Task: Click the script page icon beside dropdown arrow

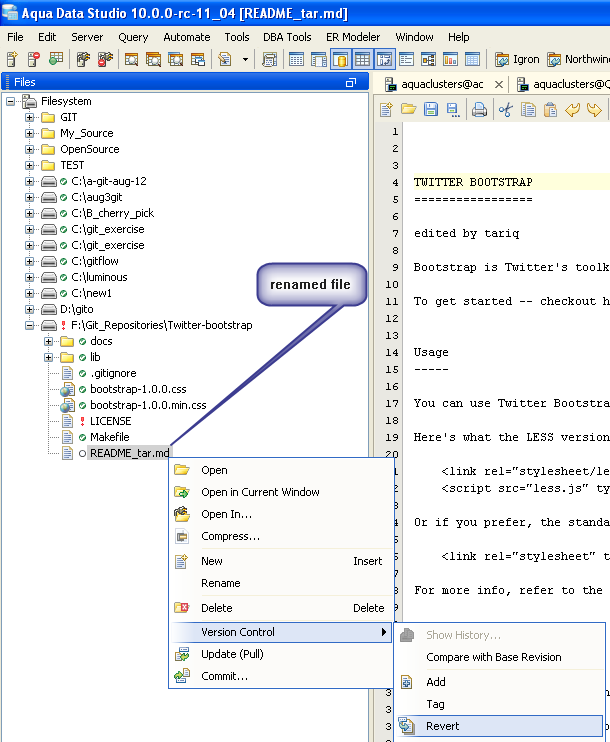Action: (224, 59)
